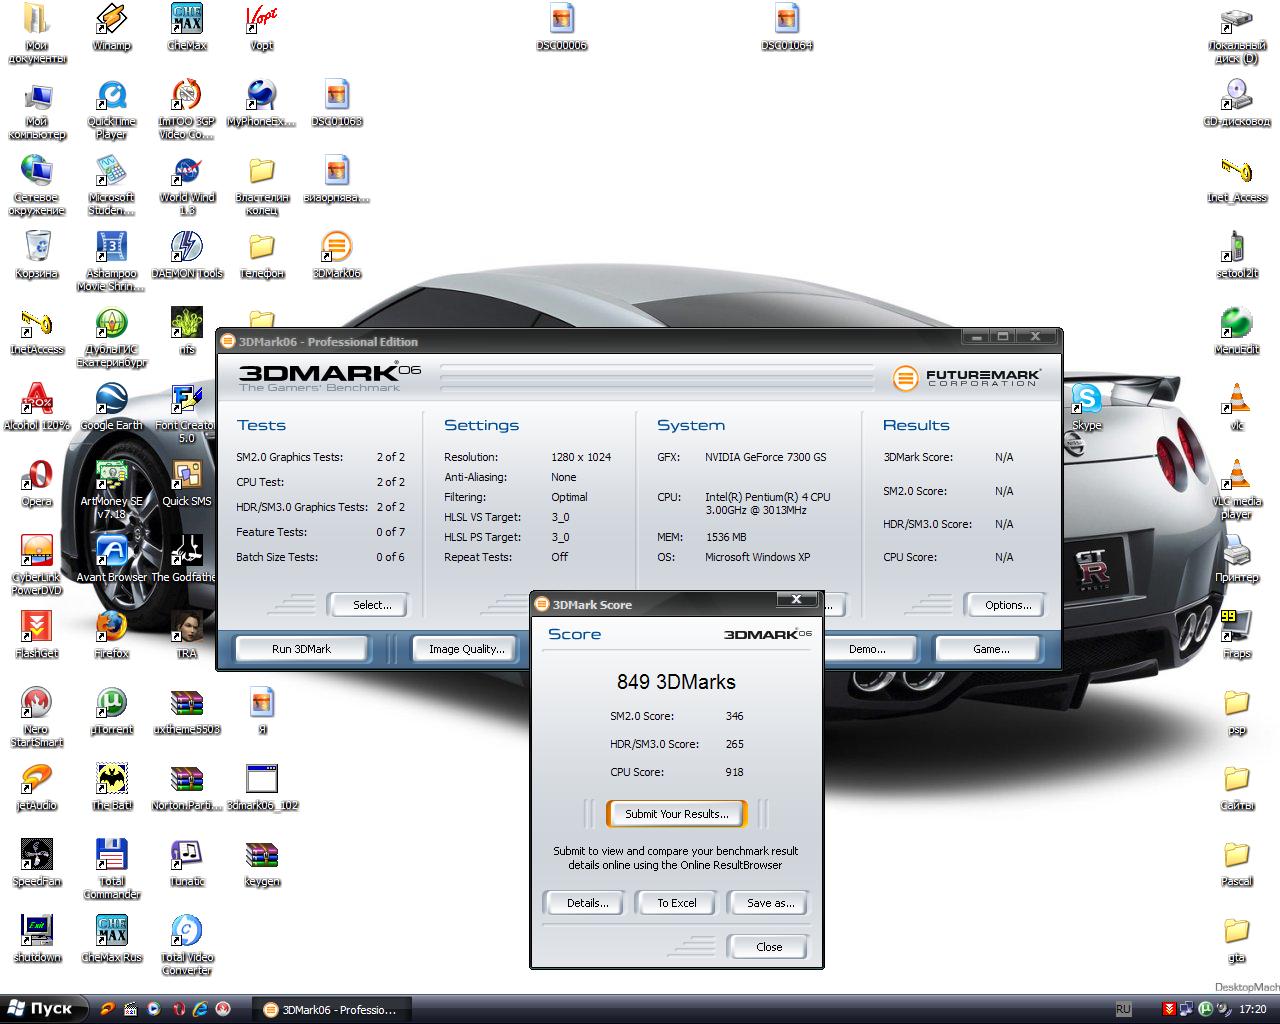Open the Firefox desktop shortcut
Image resolution: width=1280 pixels, height=1024 pixels.
coord(111,634)
